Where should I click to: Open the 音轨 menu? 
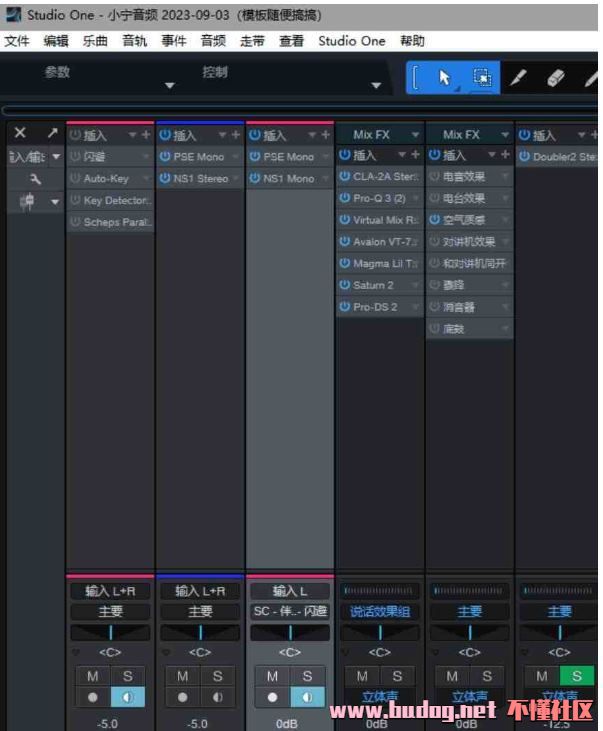[x=134, y=41]
